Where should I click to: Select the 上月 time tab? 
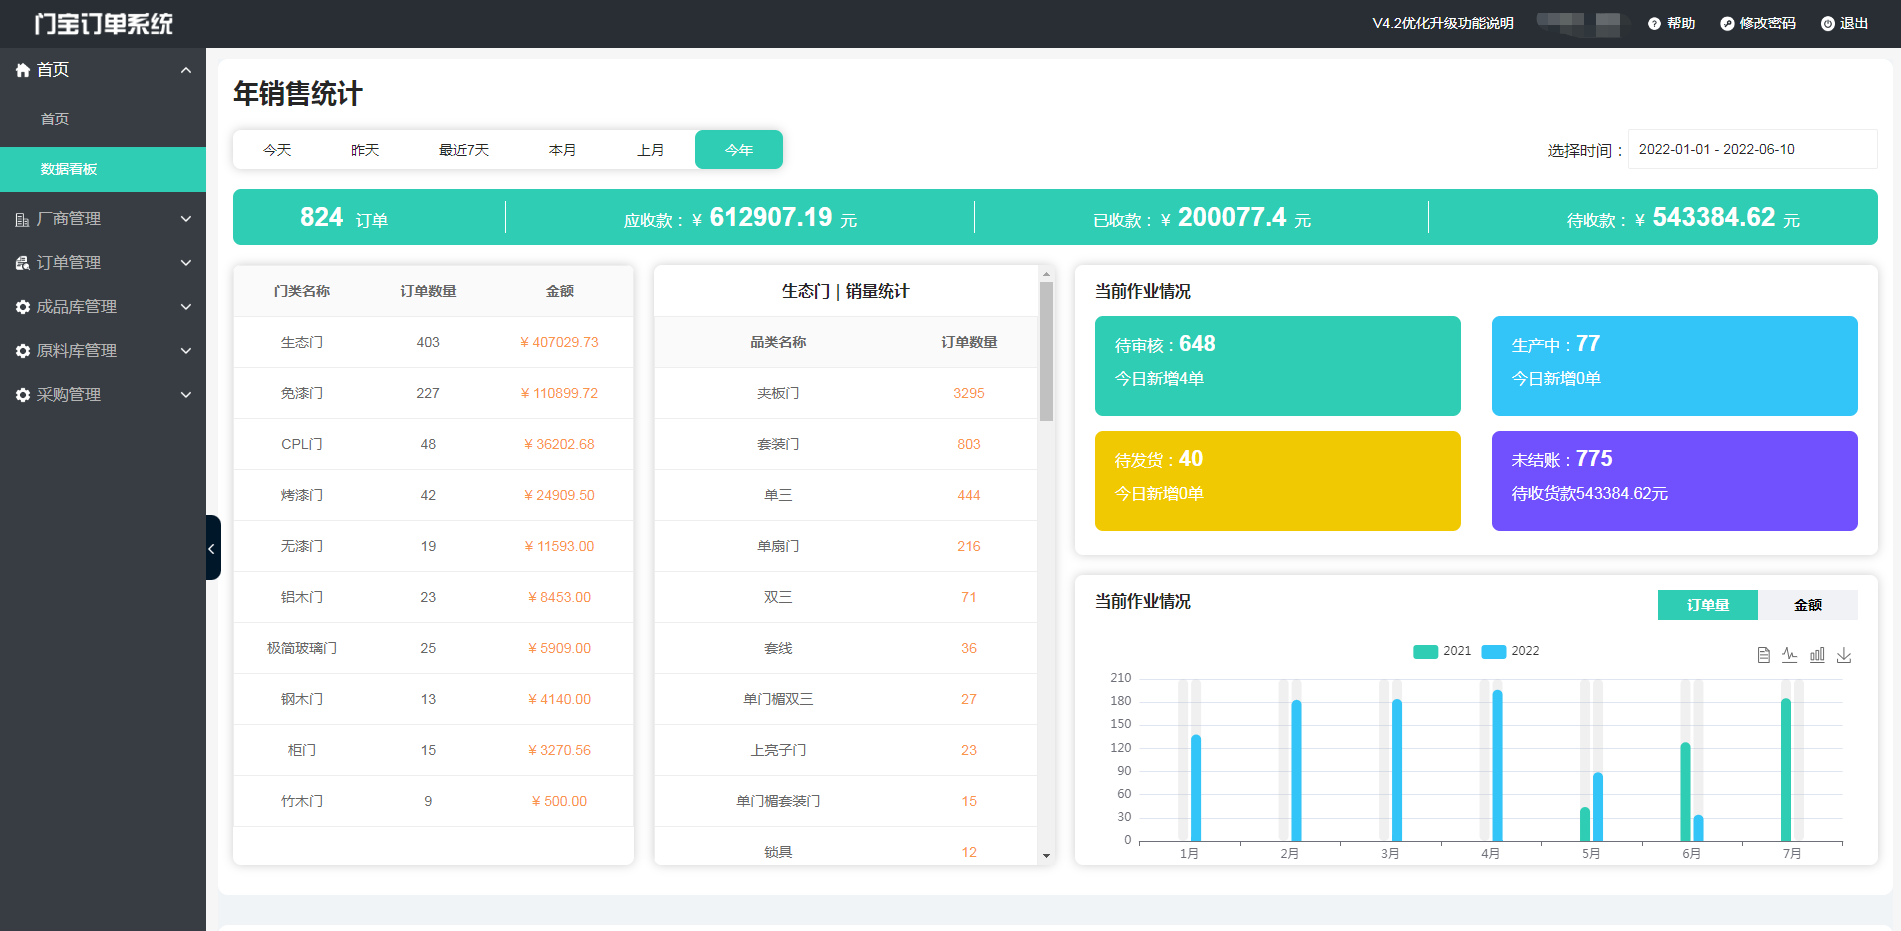[651, 150]
